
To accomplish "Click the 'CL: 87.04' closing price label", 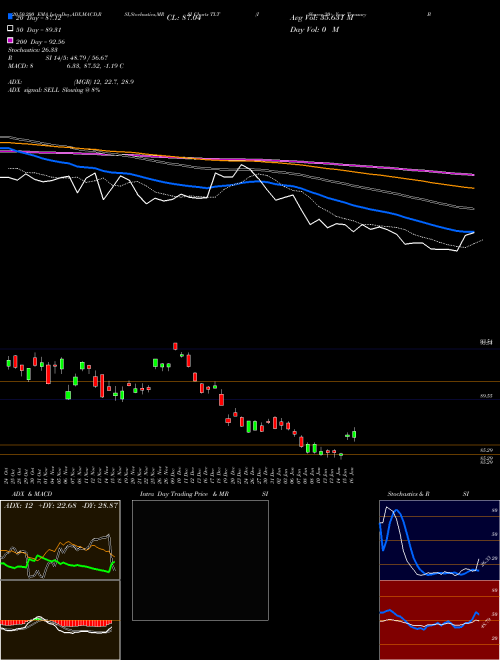I will [184, 18].
